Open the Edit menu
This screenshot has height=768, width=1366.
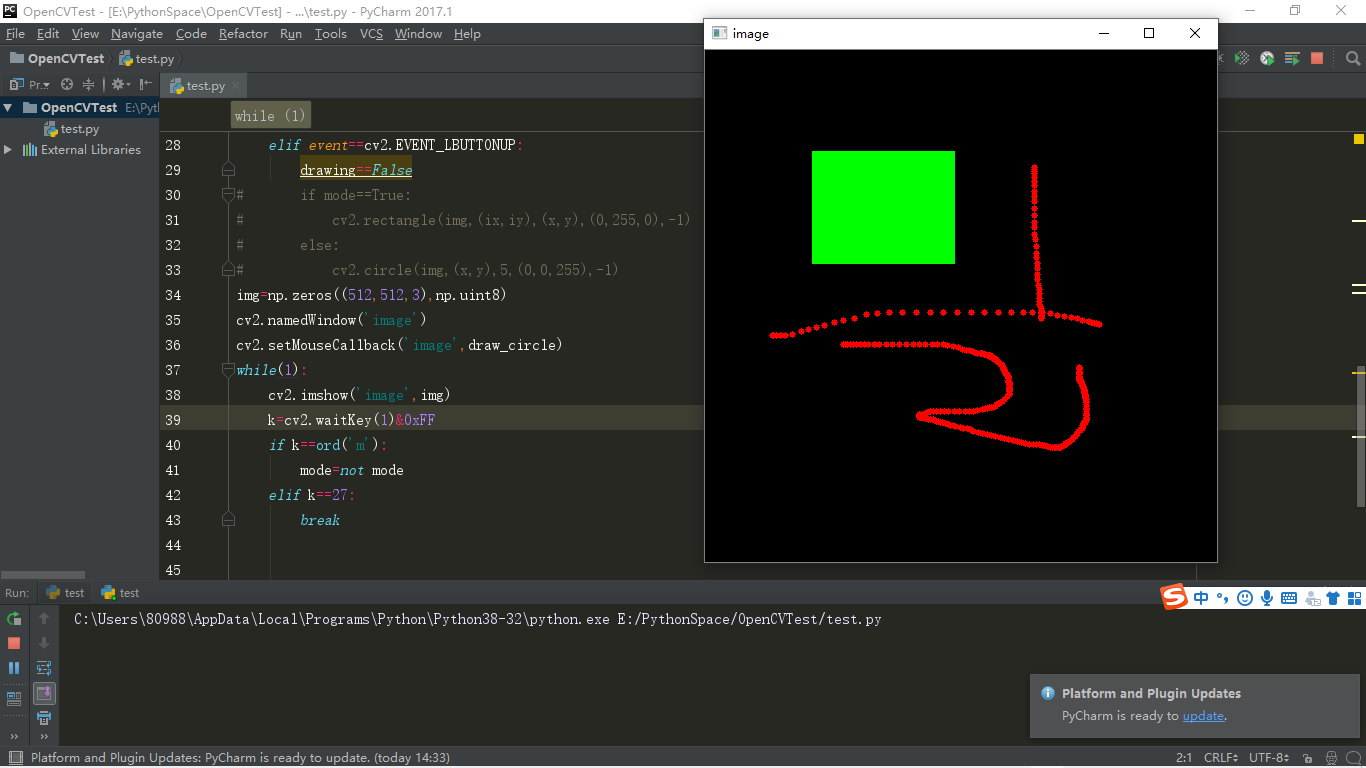[x=48, y=33]
